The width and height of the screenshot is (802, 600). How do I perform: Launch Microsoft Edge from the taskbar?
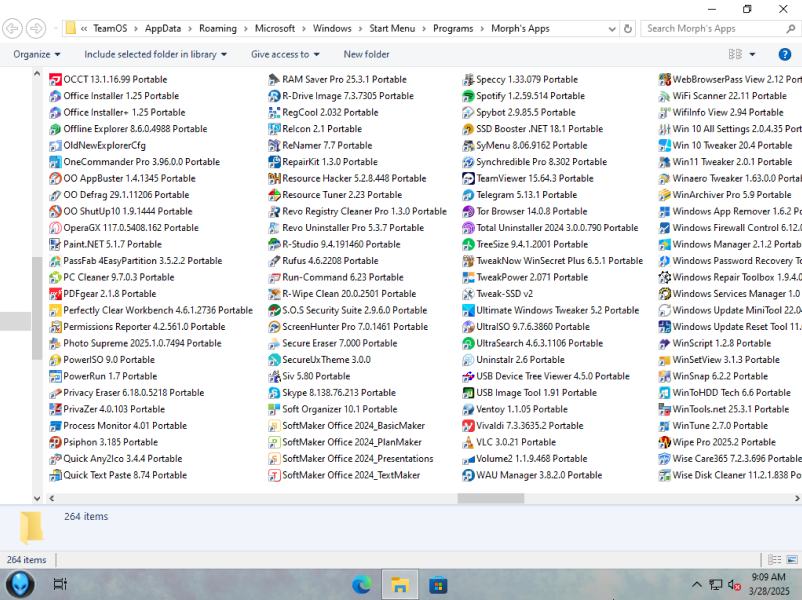pyautogui.click(x=362, y=584)
